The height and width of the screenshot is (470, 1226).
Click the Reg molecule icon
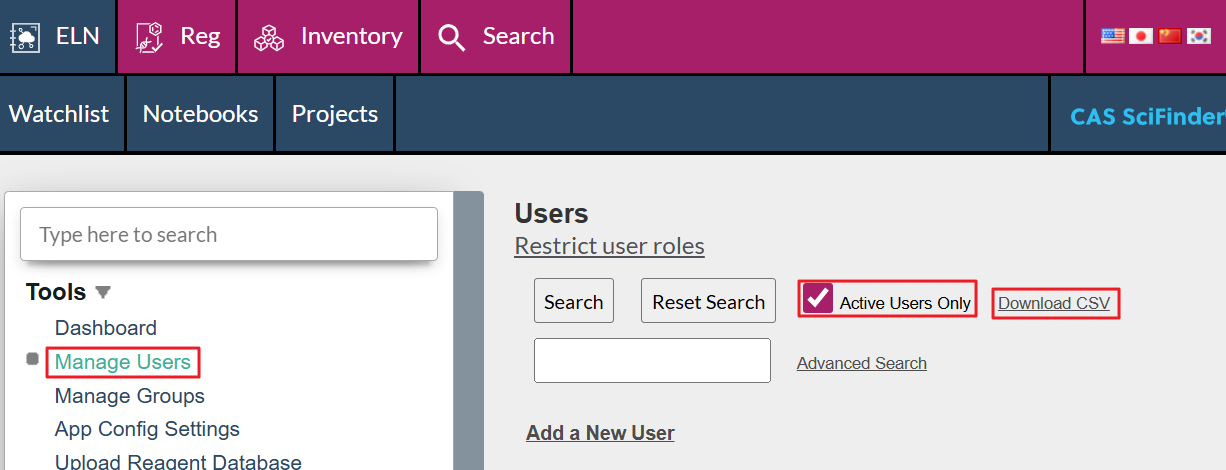(x=149, y=37)
